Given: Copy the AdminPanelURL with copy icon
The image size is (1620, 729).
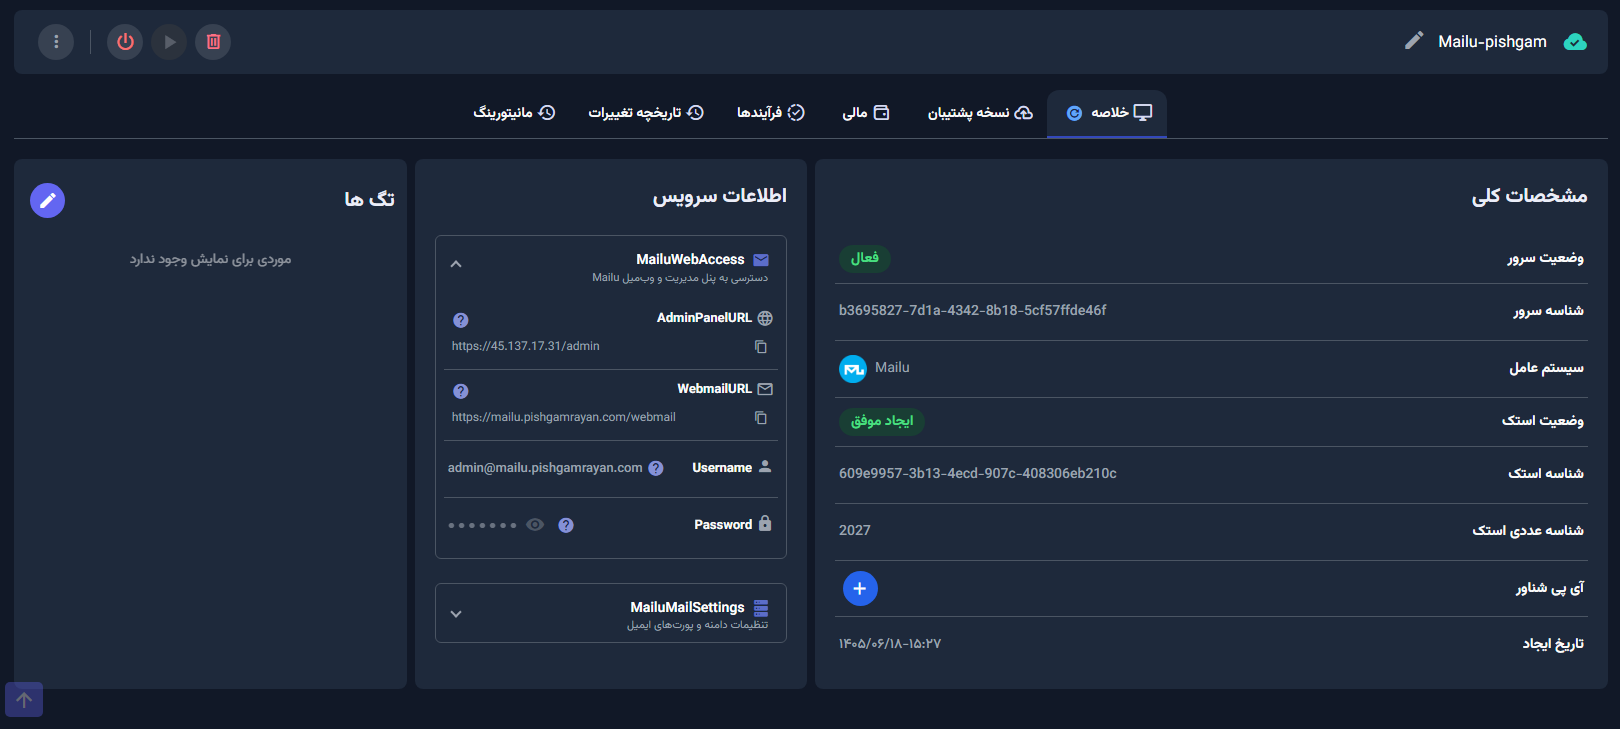Looking at the screenshot, I should [x=761, y=347].
